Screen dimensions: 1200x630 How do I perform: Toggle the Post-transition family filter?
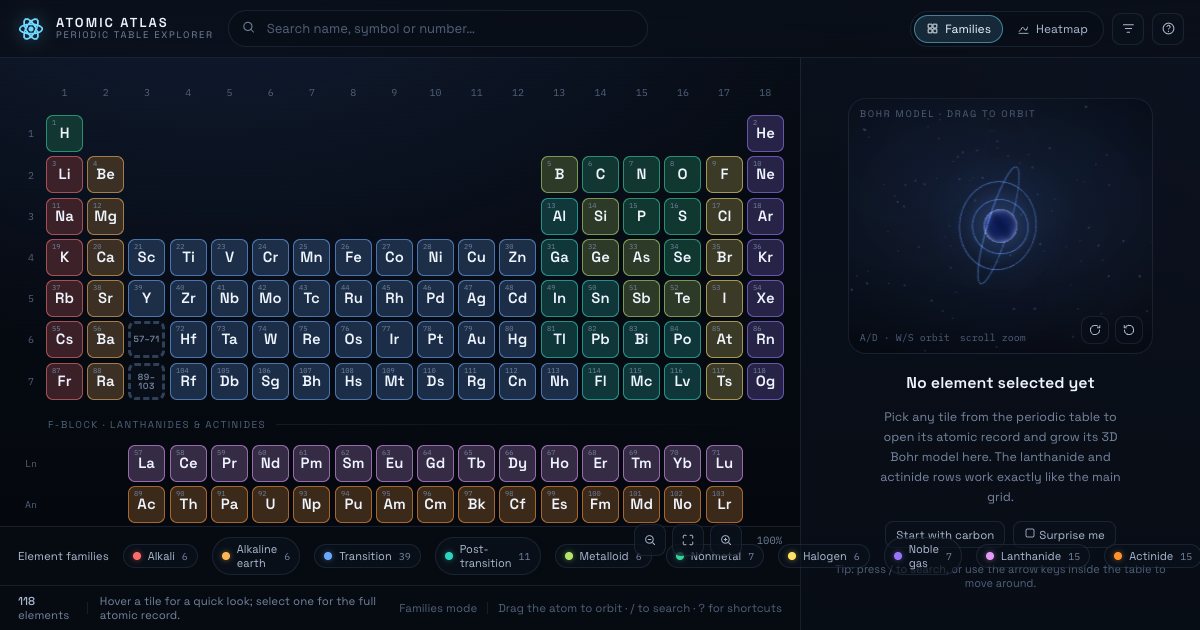pyautogui.click(x=488, y=556)
